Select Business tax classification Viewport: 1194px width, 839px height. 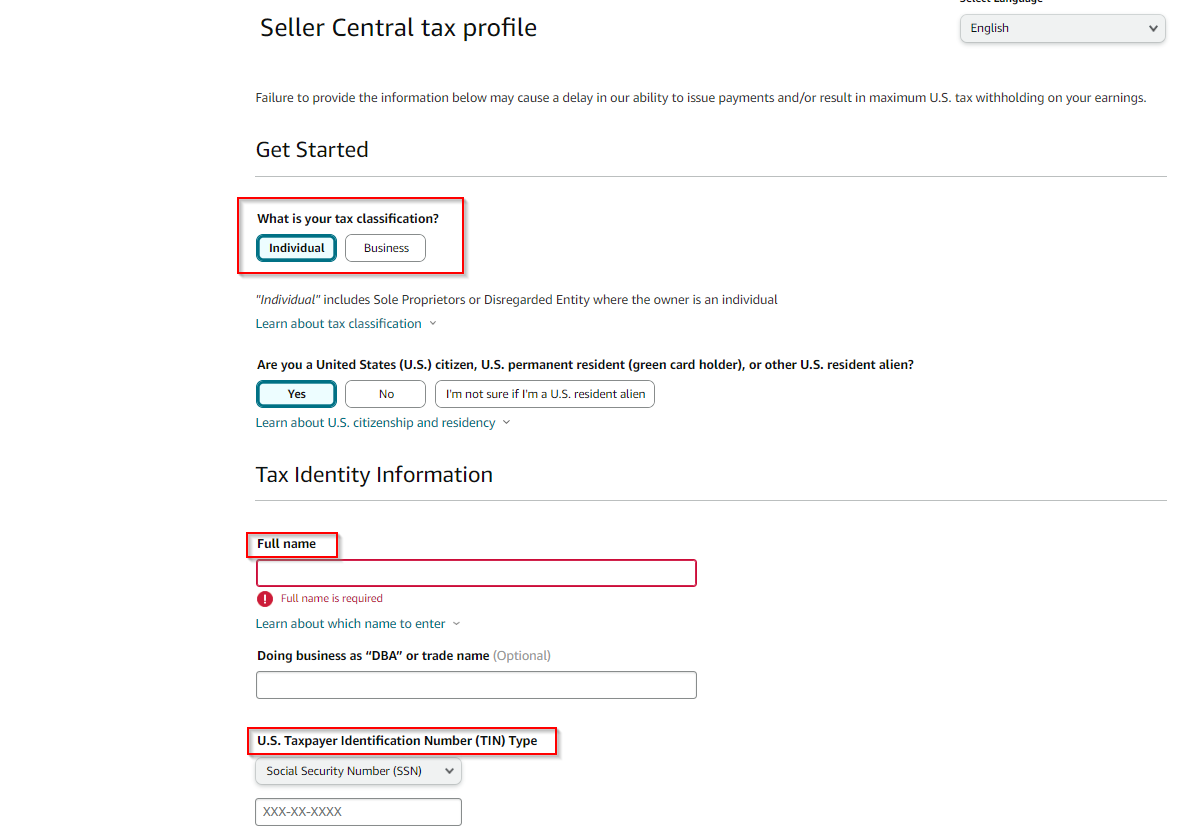click(385, 248)
